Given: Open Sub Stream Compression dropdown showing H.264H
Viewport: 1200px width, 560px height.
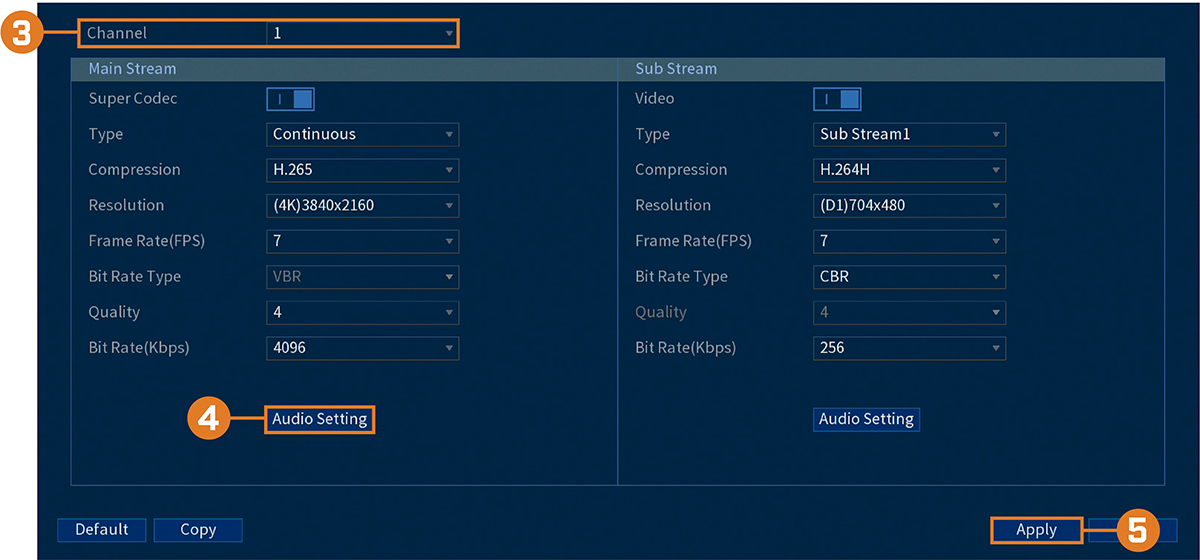Looking at the screenshot, I should click(x=910, y=170).
